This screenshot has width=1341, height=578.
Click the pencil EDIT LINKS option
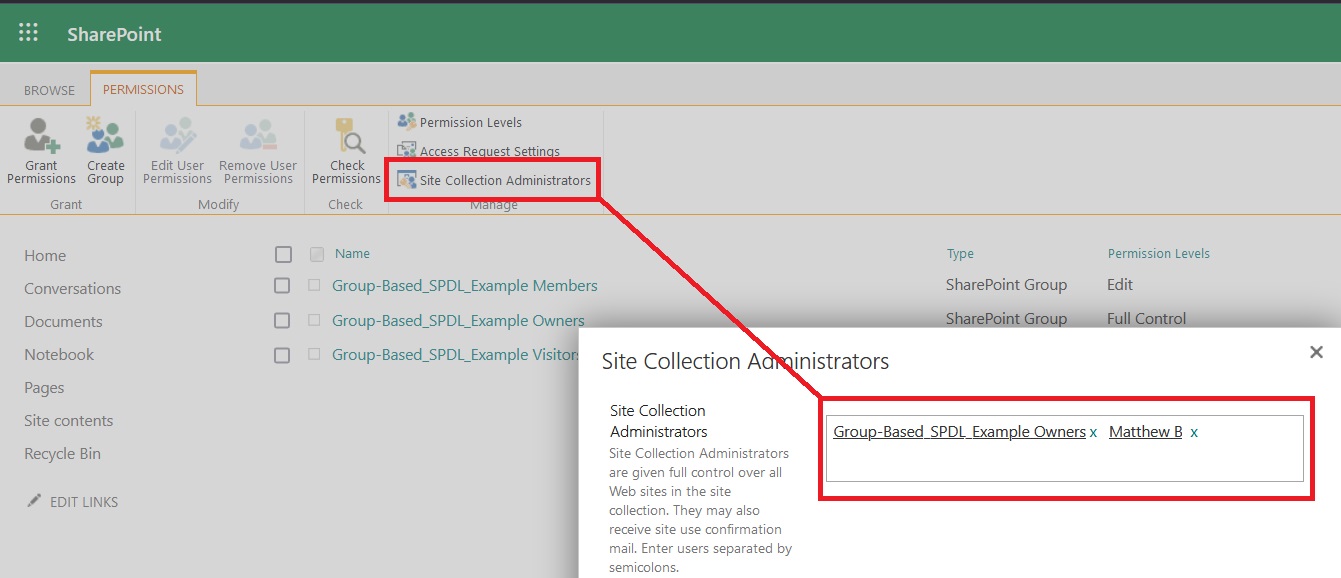(73, 502)
